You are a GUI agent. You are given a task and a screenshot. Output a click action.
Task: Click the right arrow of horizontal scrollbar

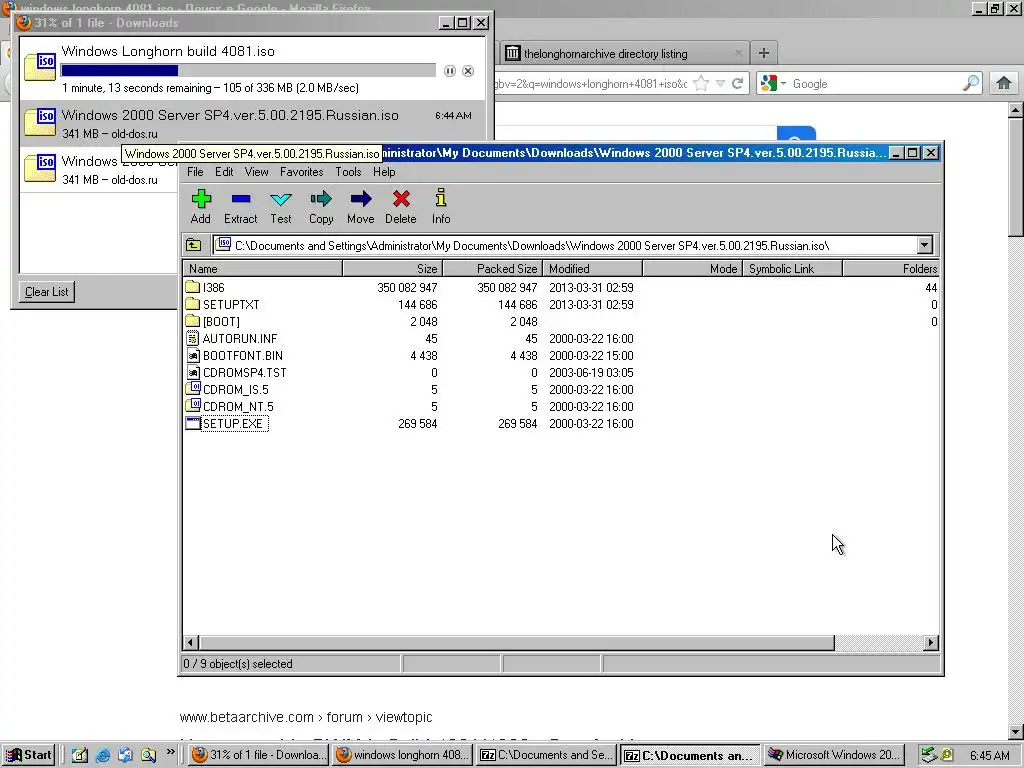[x=931, y=643]
